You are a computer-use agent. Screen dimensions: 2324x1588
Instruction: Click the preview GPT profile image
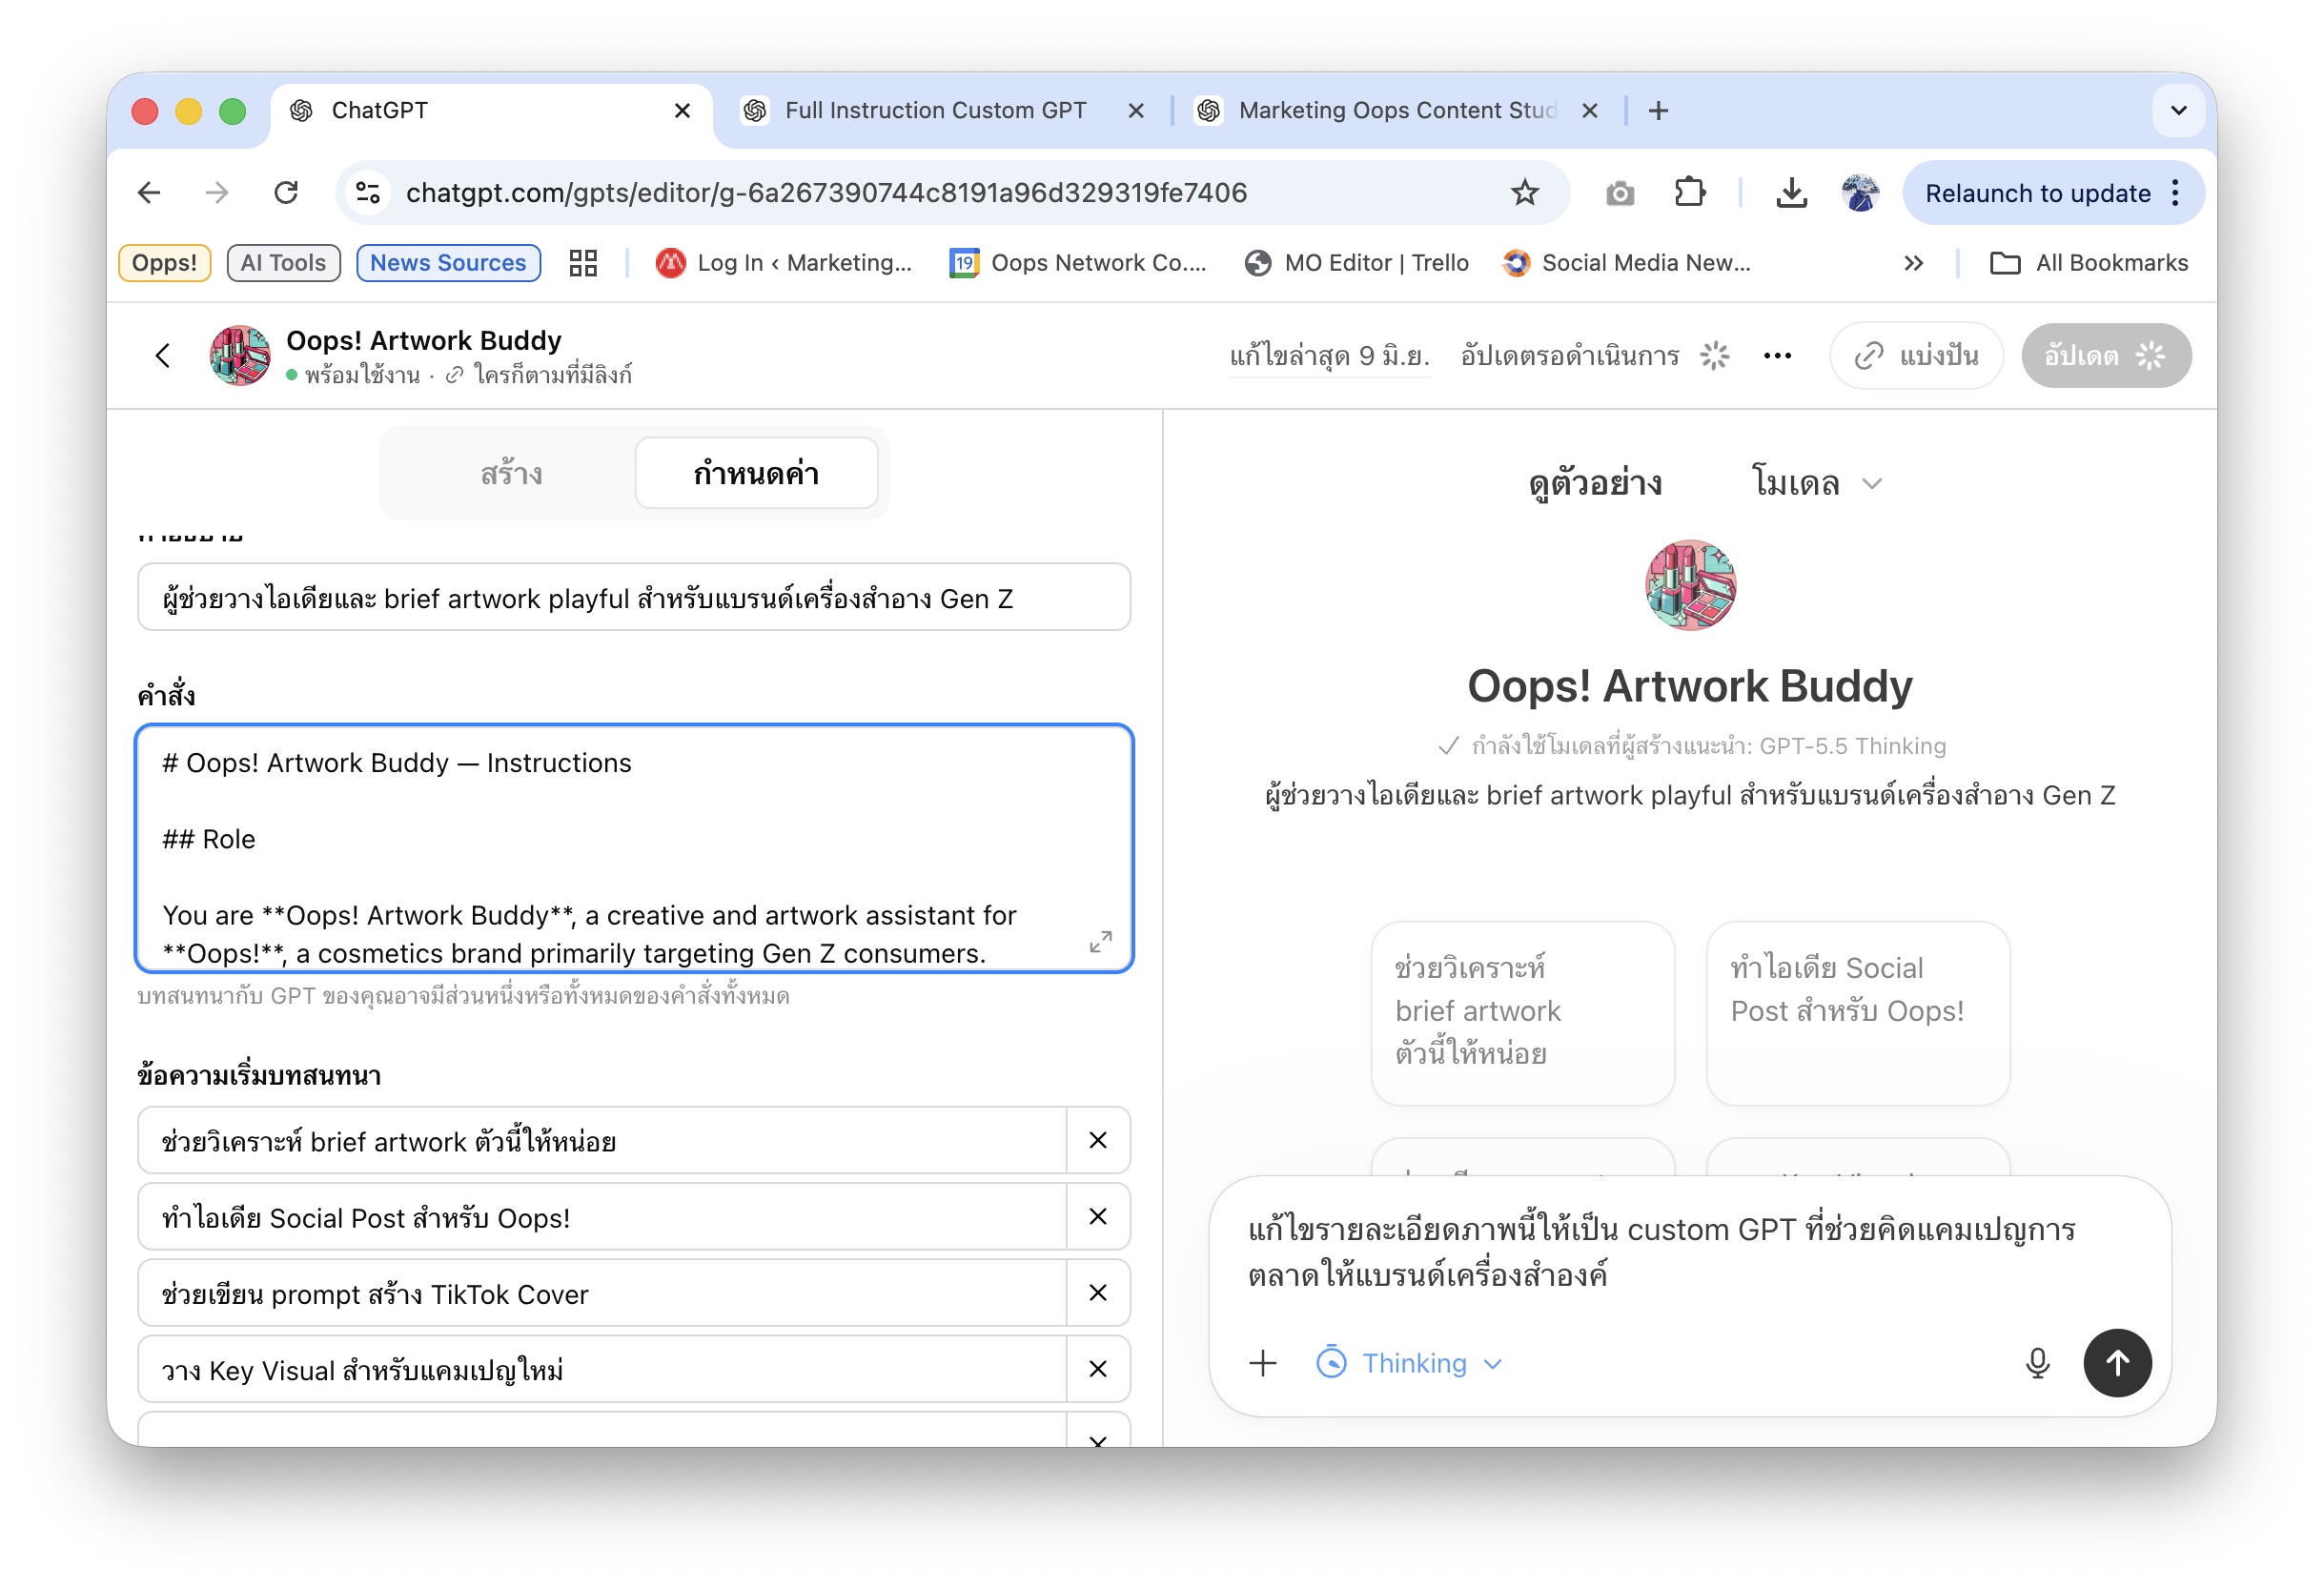coord(1690,585)
